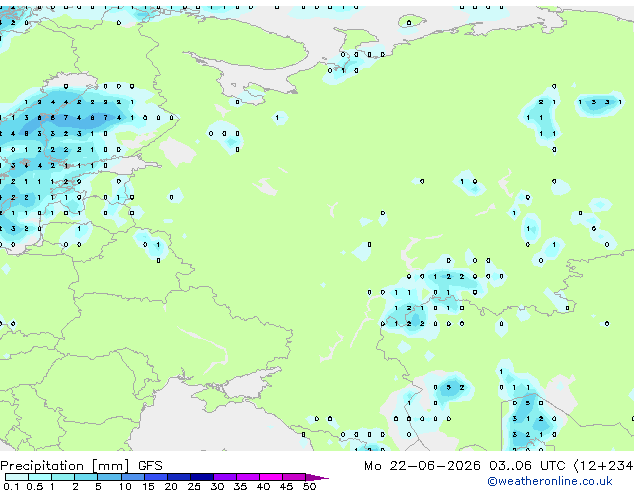Image resolution: width=634 pixels, height=490 pixels.
Task: Pick the 45–50 mm magenta legend swatch
Action: click(x=294, y=477)
